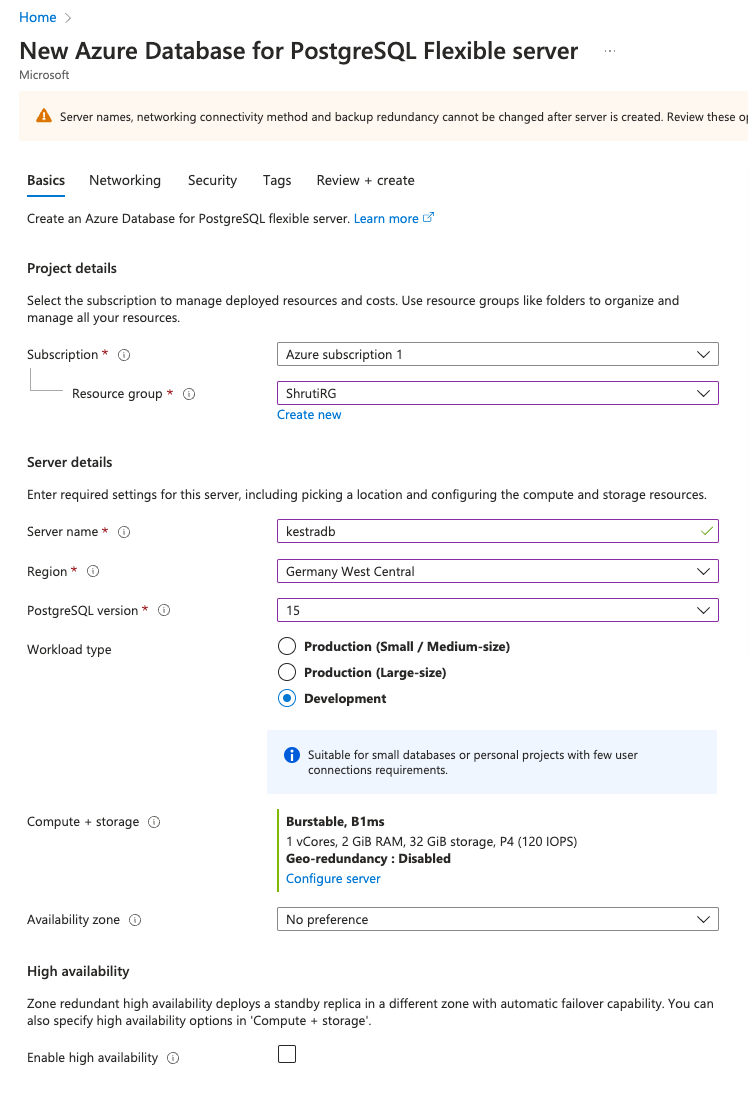Click the Compute + storage info icon
This screenshot has width=748, height=1095.
pos(153,821)
